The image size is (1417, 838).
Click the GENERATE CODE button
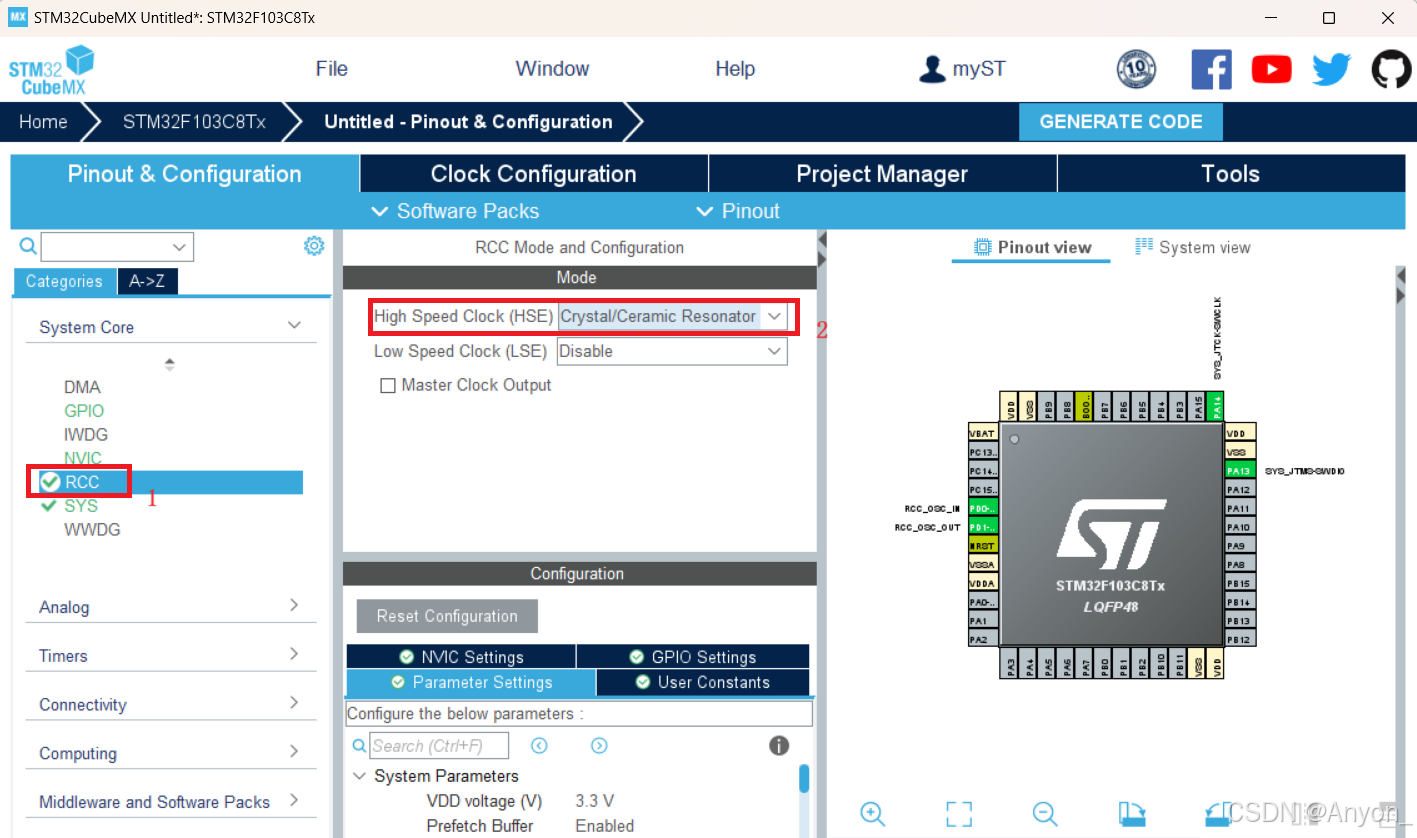pyautogui.click(x=1121, y=122)
